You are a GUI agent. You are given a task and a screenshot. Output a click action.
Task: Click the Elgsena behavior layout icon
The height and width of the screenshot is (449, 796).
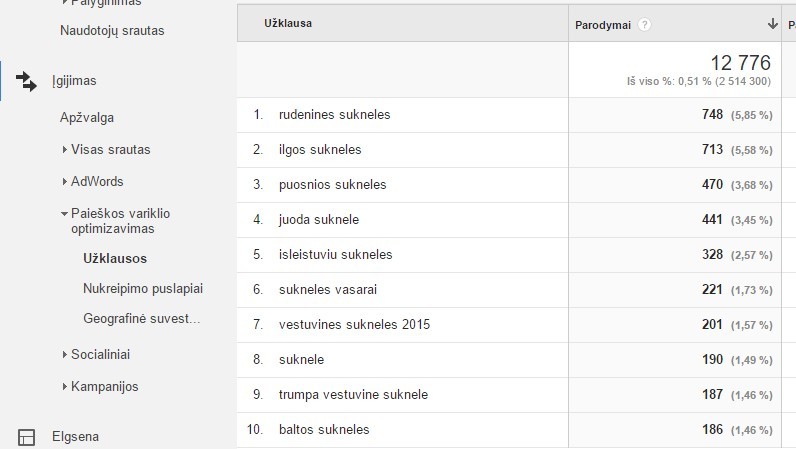click(26, 437)
